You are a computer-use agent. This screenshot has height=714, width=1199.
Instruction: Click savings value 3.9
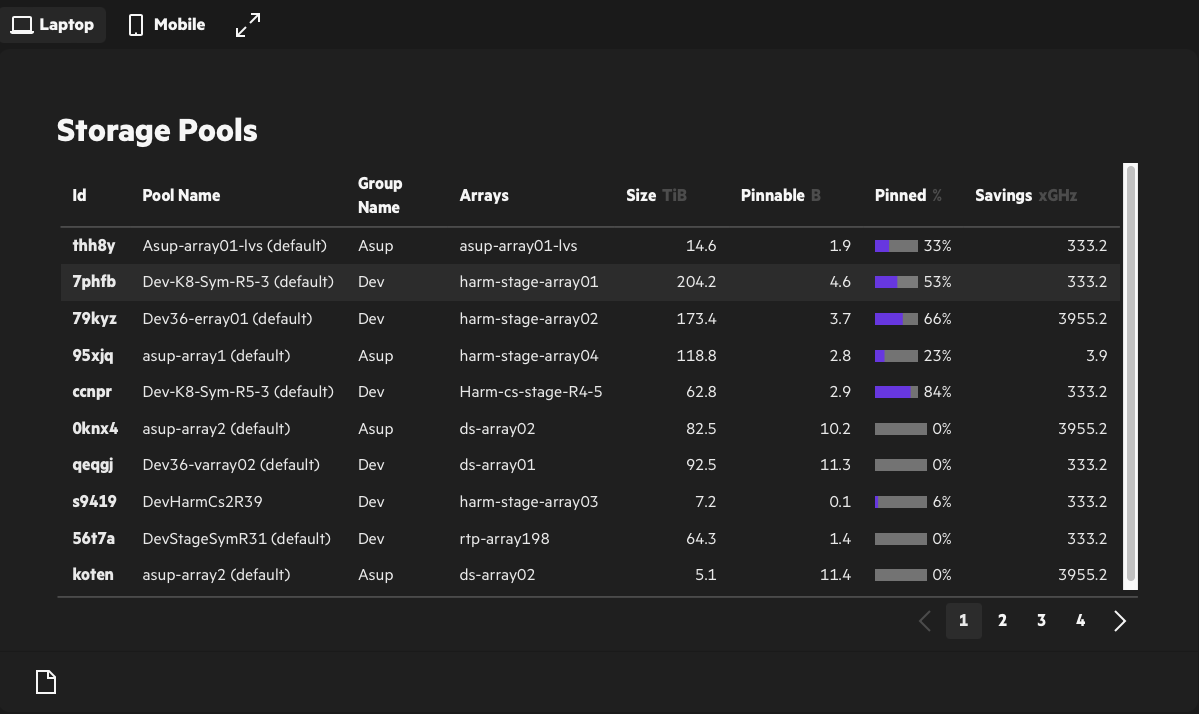(x=1097, y=355)
